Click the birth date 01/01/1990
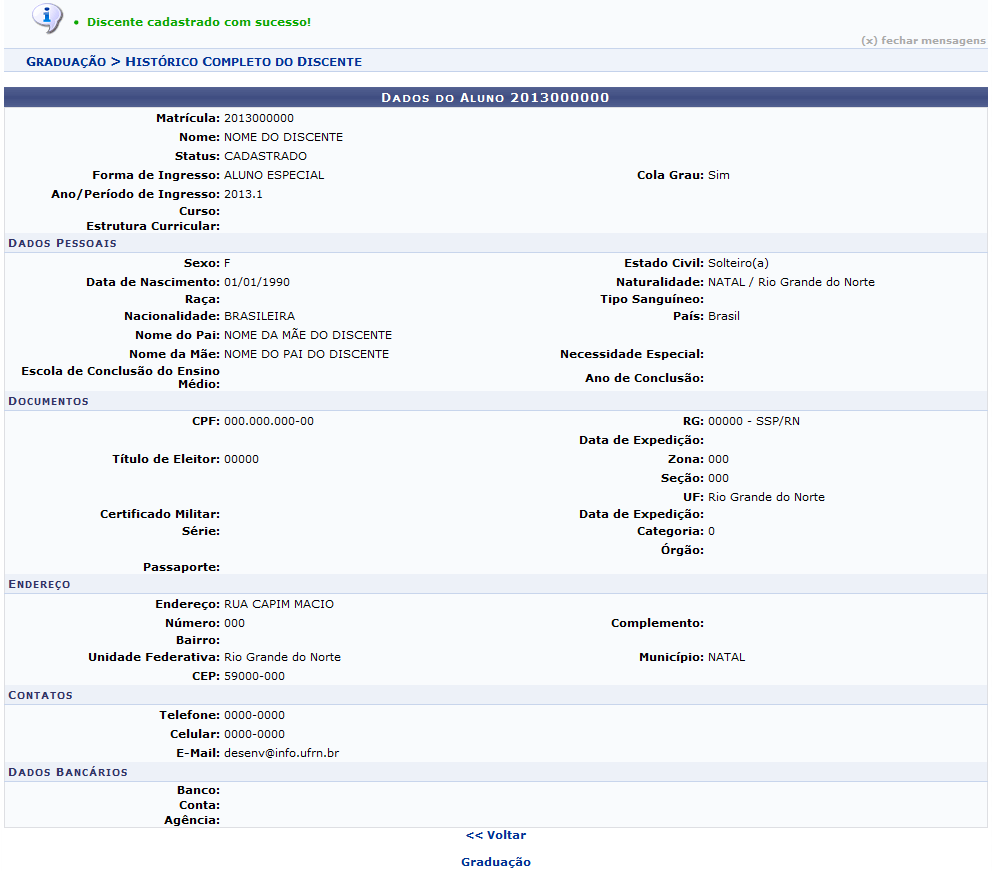The height and width of the screenshot is (871, 992). point(257,282)
